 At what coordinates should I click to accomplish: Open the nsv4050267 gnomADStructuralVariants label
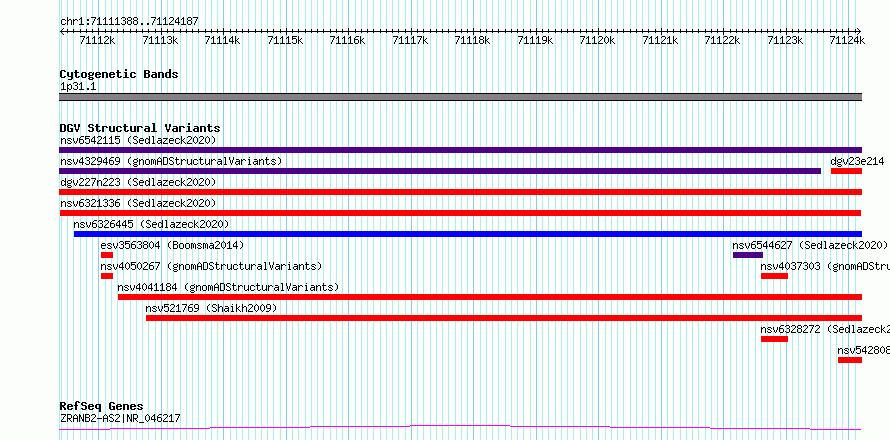tap(211, 266)
